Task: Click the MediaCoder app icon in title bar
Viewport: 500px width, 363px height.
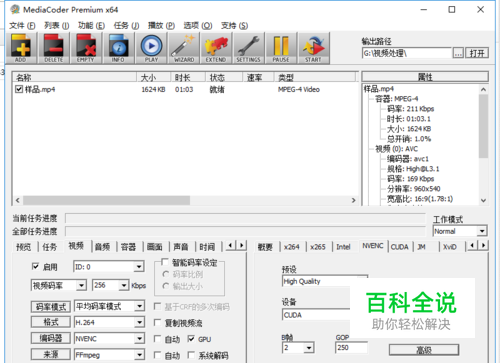Action: pos(15,10)
